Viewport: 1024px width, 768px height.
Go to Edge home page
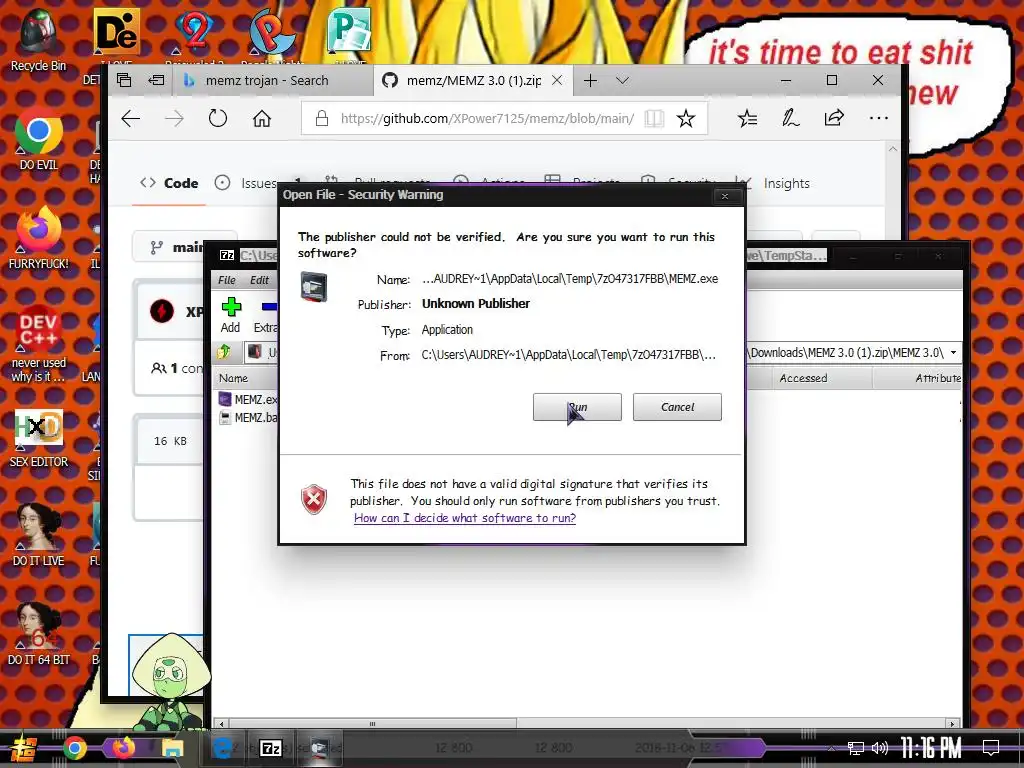point(262,118)
